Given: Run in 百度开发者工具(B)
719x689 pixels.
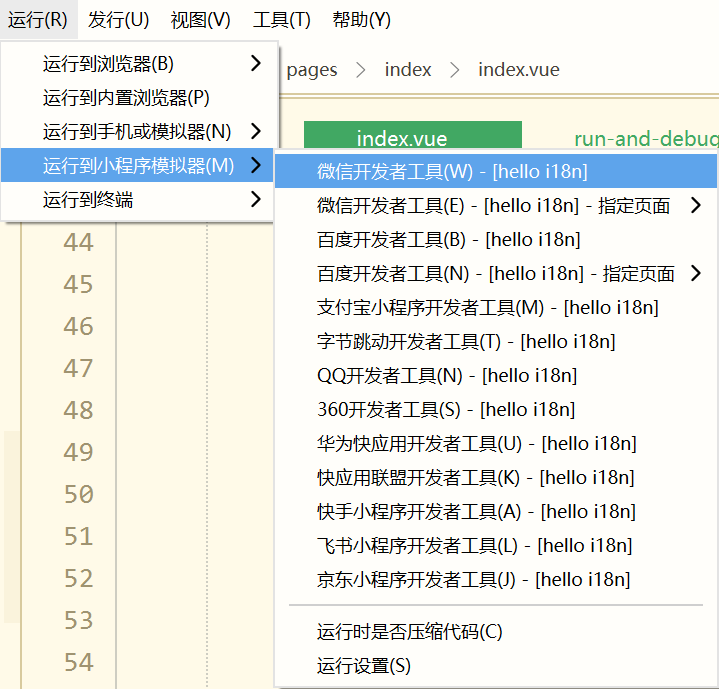Looking at the screenshot, I should [448, 240].
